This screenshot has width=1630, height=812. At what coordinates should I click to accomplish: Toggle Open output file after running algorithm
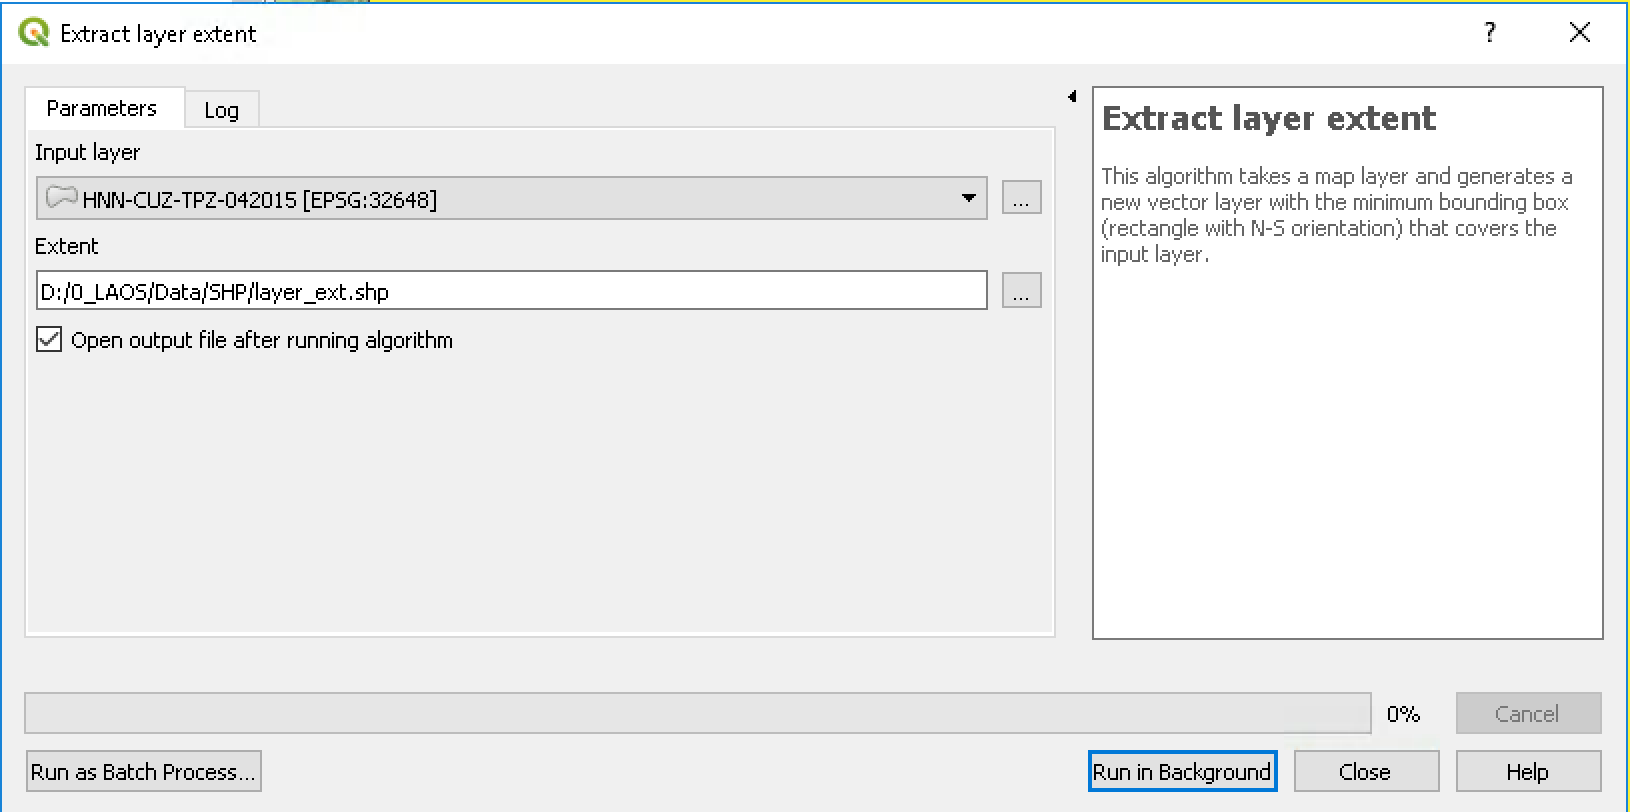pyautogui.click(x=49, y=340)
